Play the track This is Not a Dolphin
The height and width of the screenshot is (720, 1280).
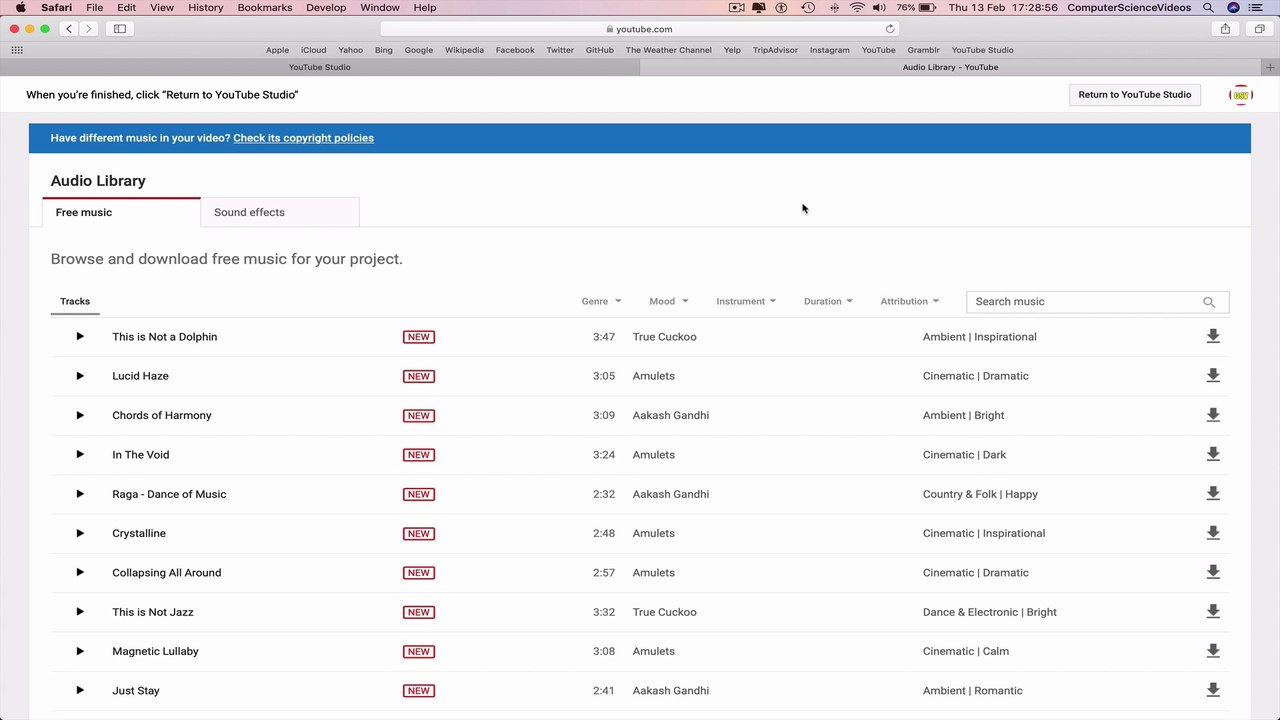tap(80, 337)
